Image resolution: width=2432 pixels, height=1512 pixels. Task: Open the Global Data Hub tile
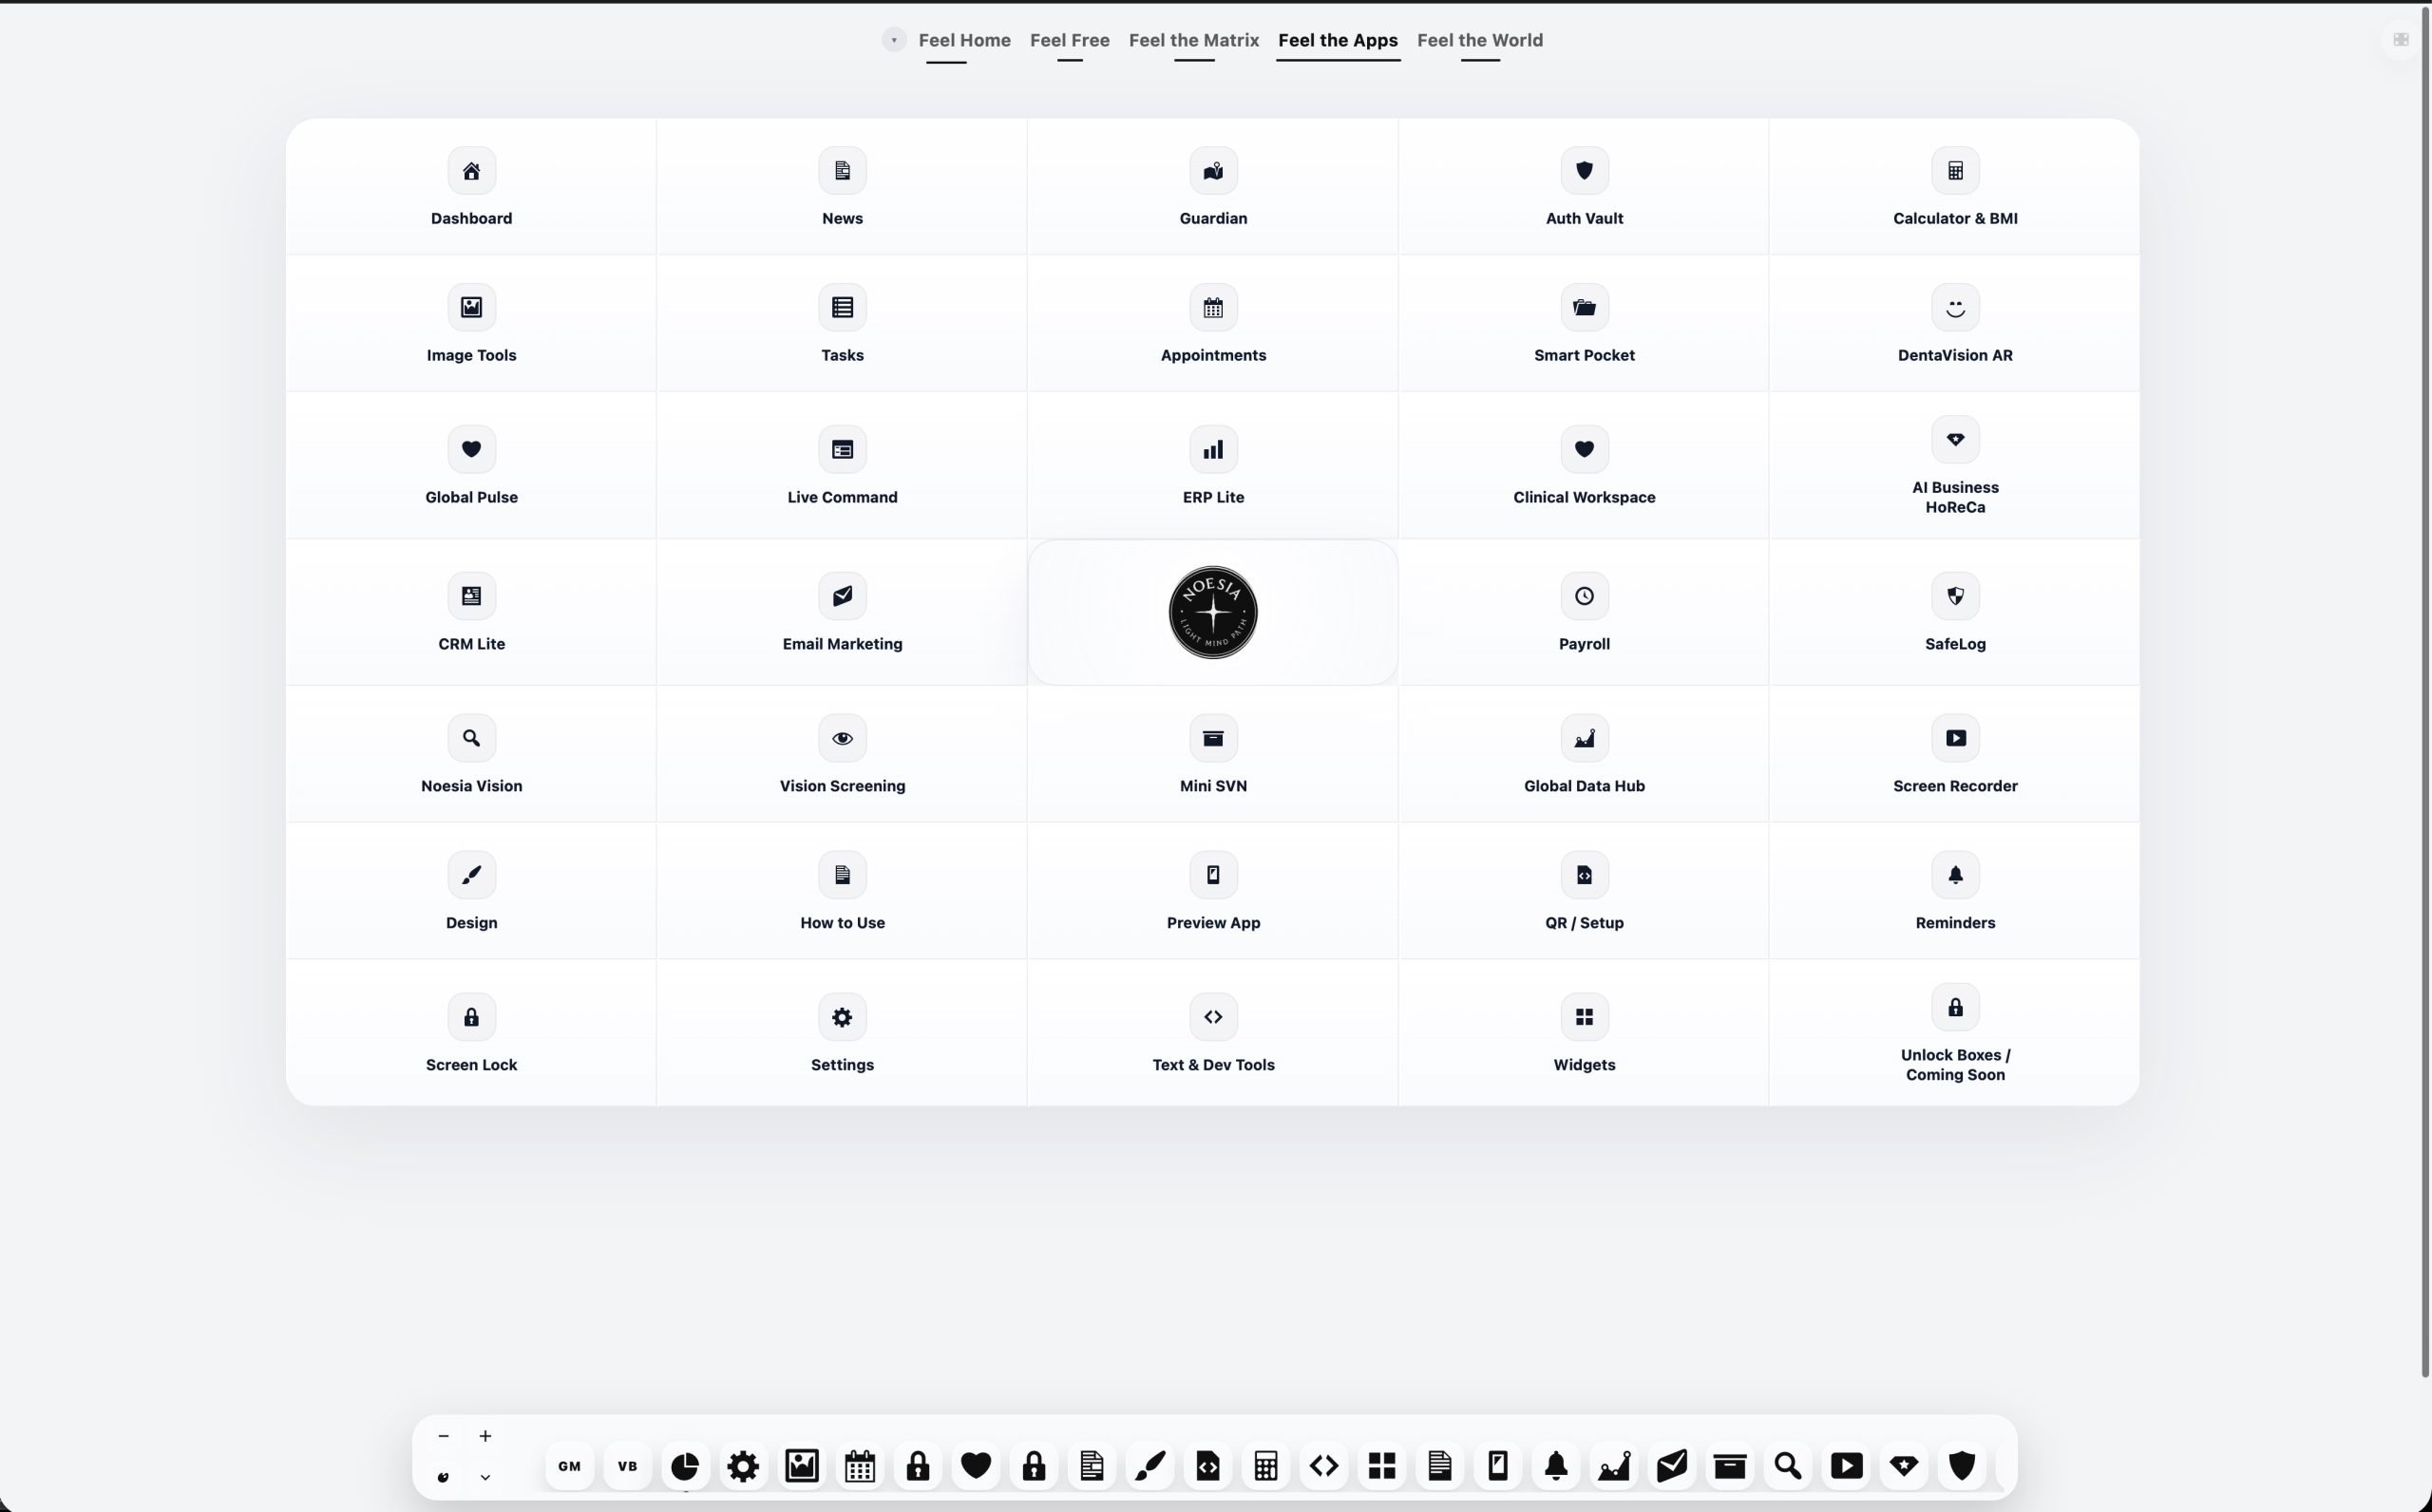1584,755
